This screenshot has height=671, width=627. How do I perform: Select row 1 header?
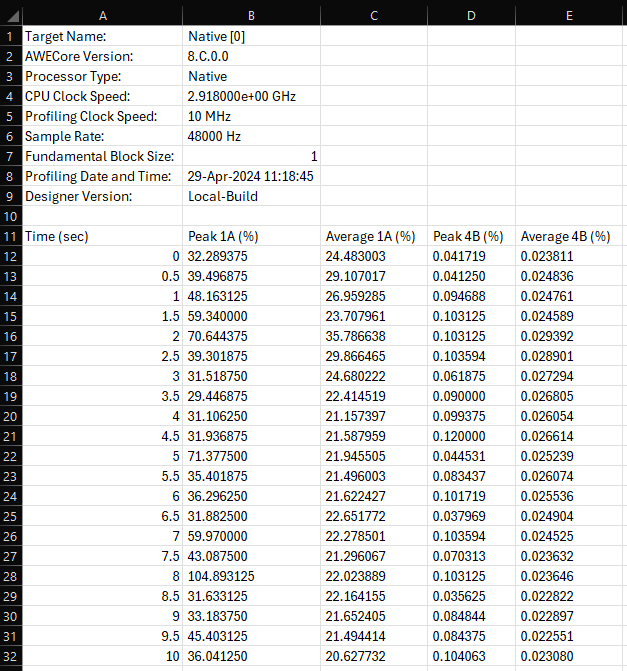coord(10,36)
